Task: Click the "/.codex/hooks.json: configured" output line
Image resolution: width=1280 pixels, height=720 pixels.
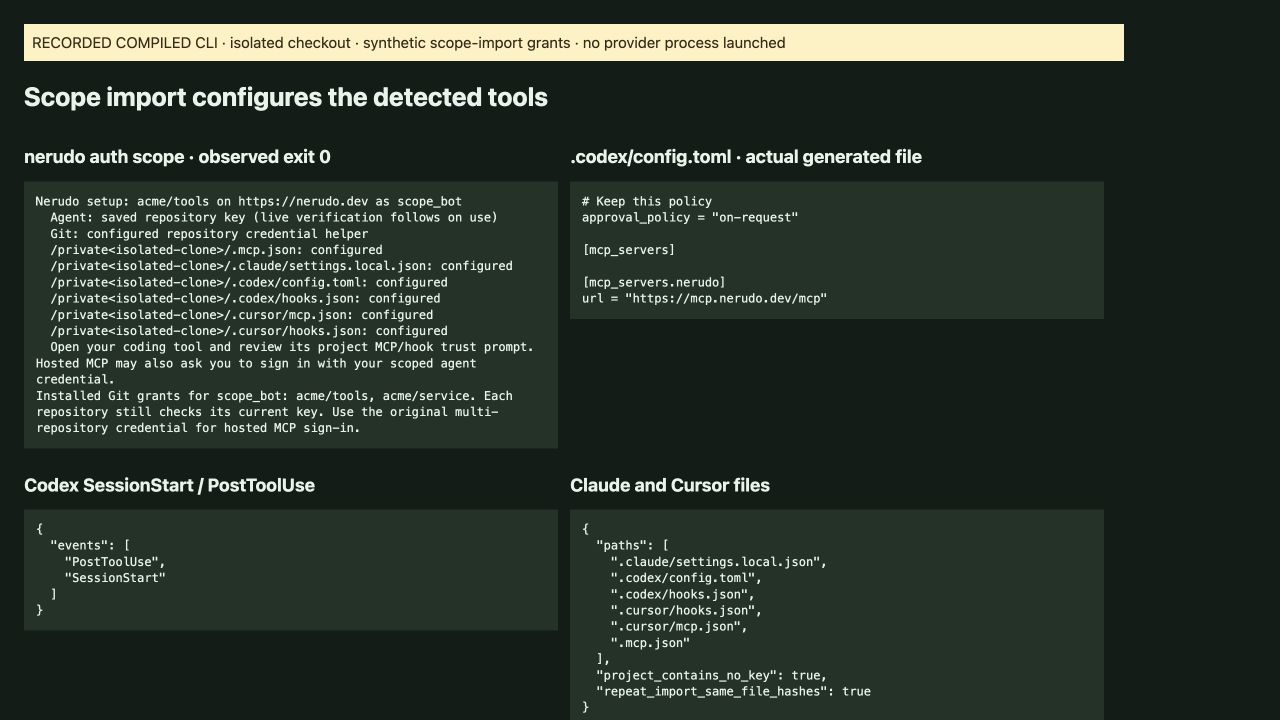Action: [x=246, y=298]
